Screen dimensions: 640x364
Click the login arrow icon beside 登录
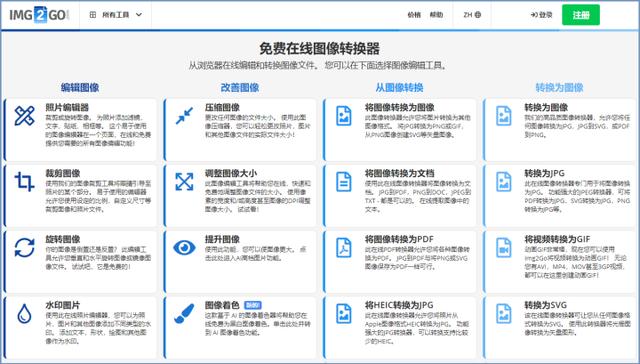[534, 15]
